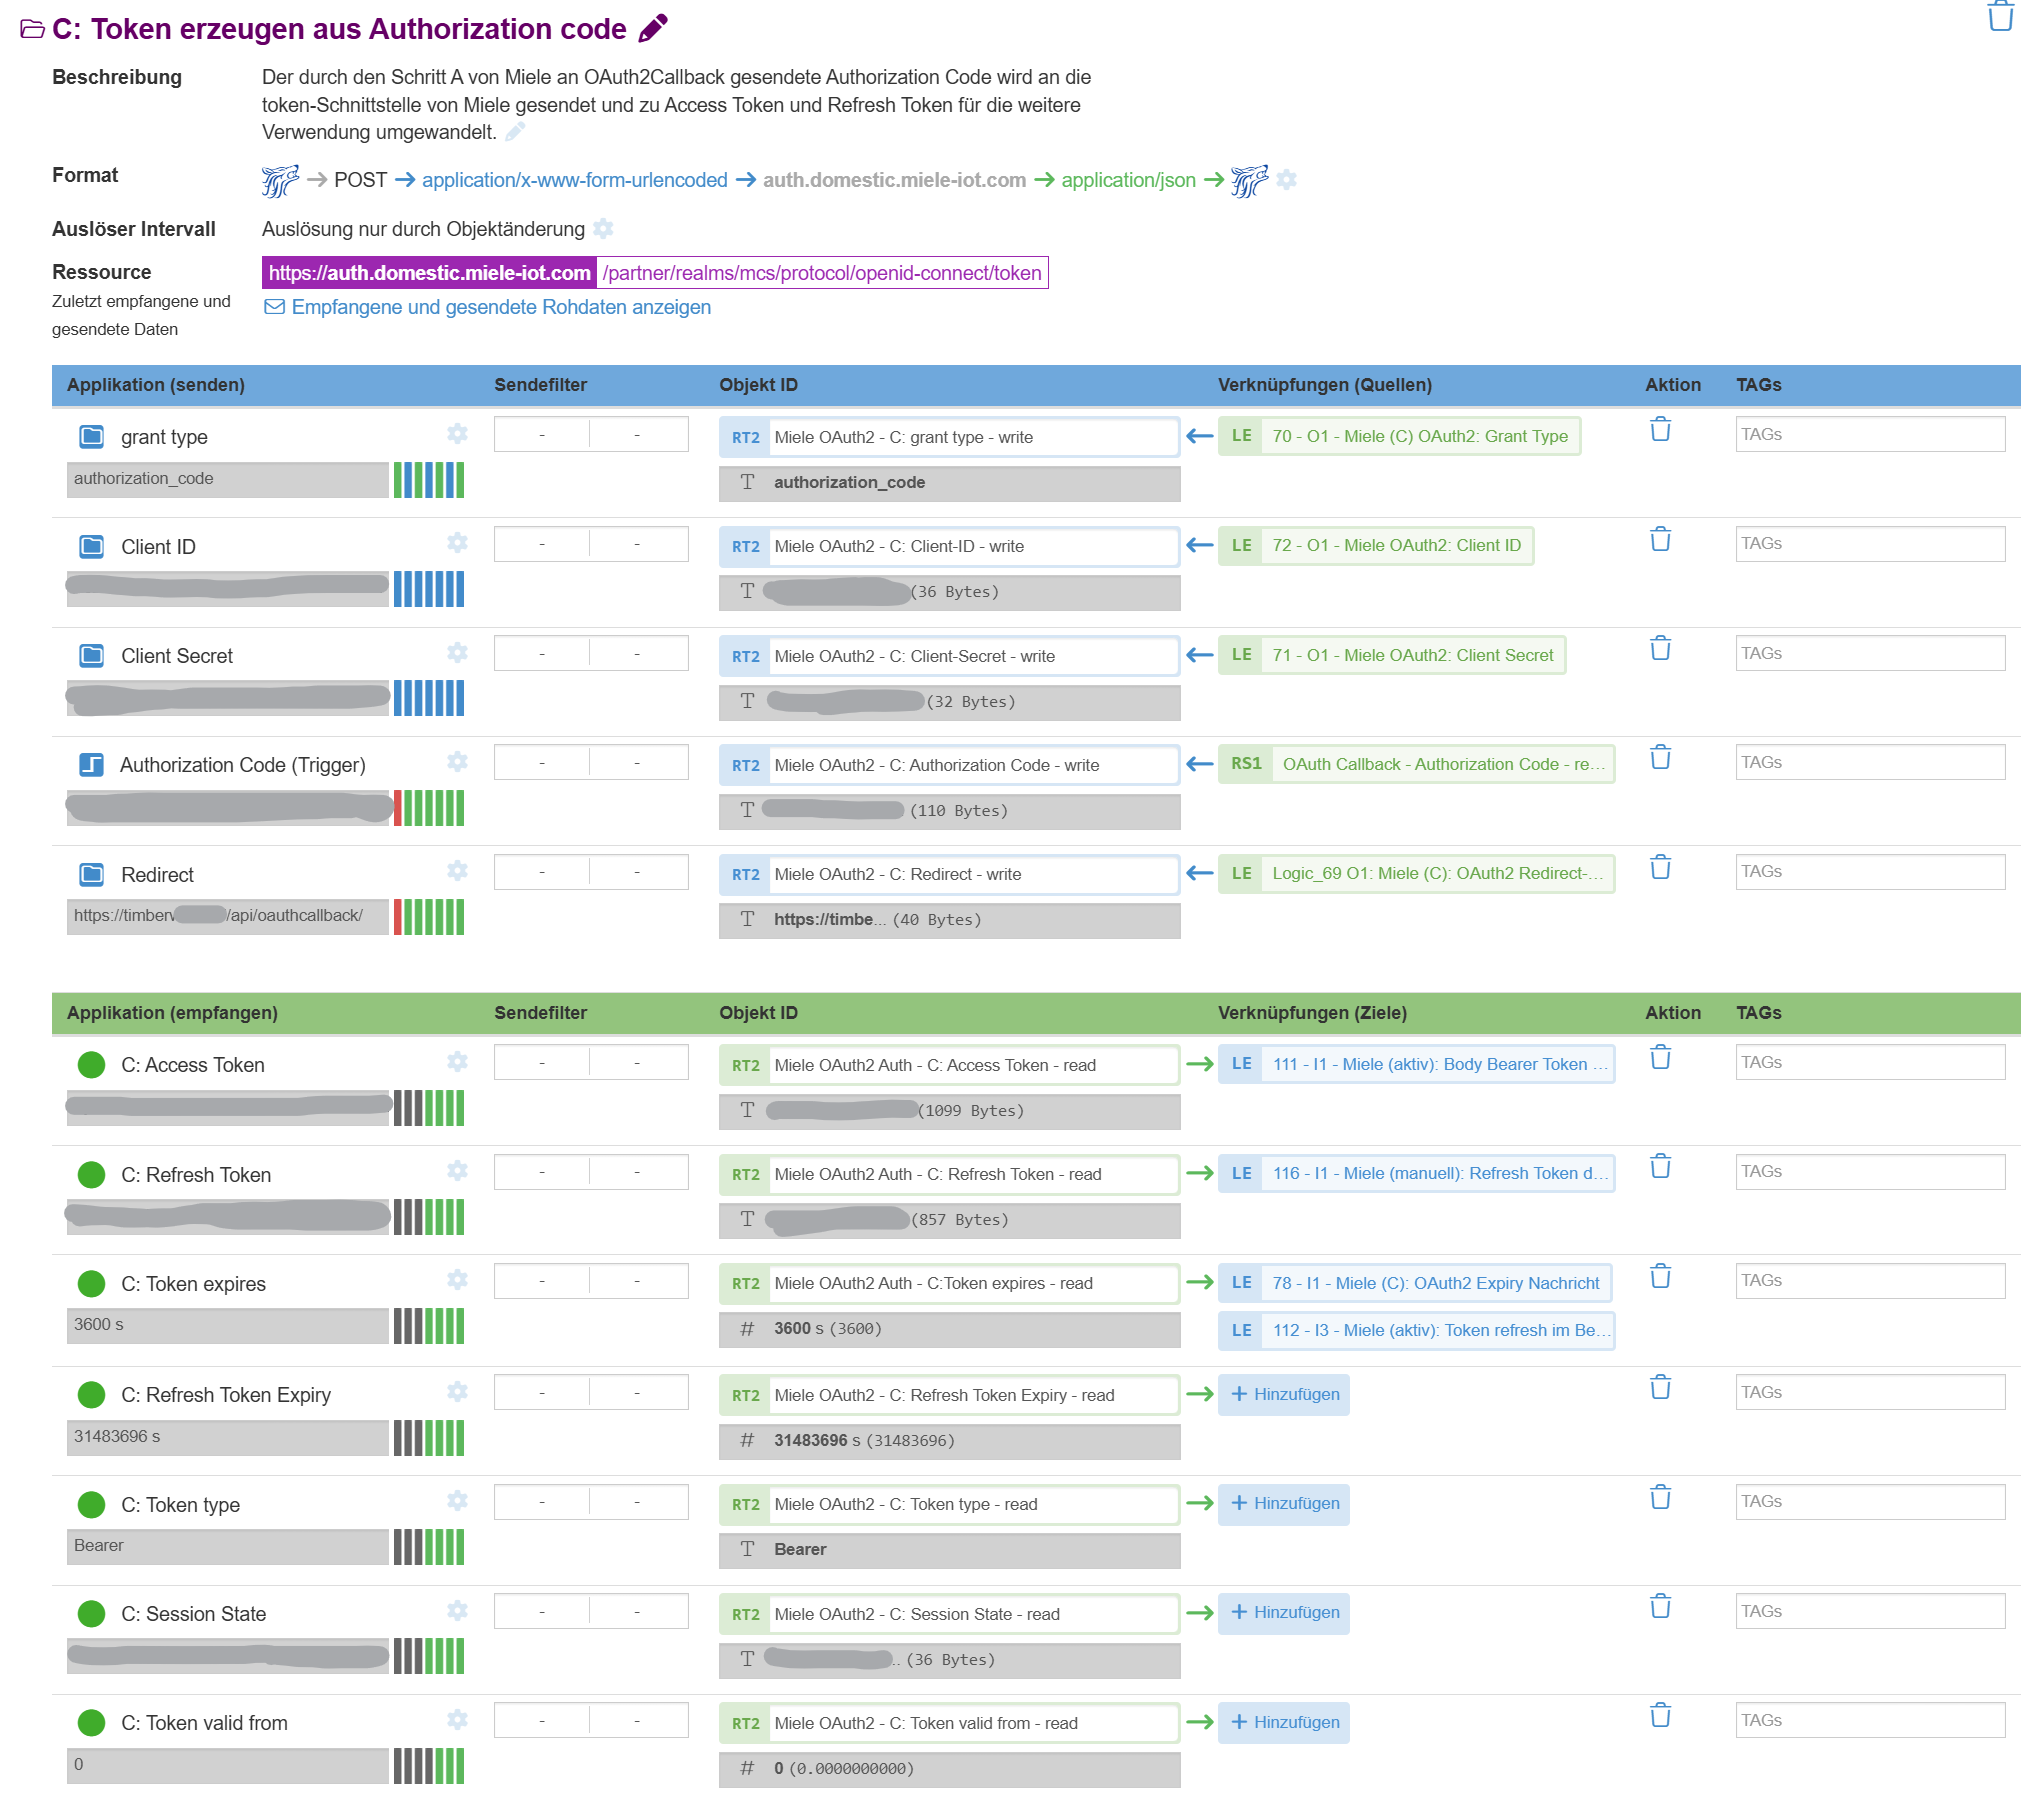
Task: Collapse the section with the title's folder icon
Action: (32, 29)
